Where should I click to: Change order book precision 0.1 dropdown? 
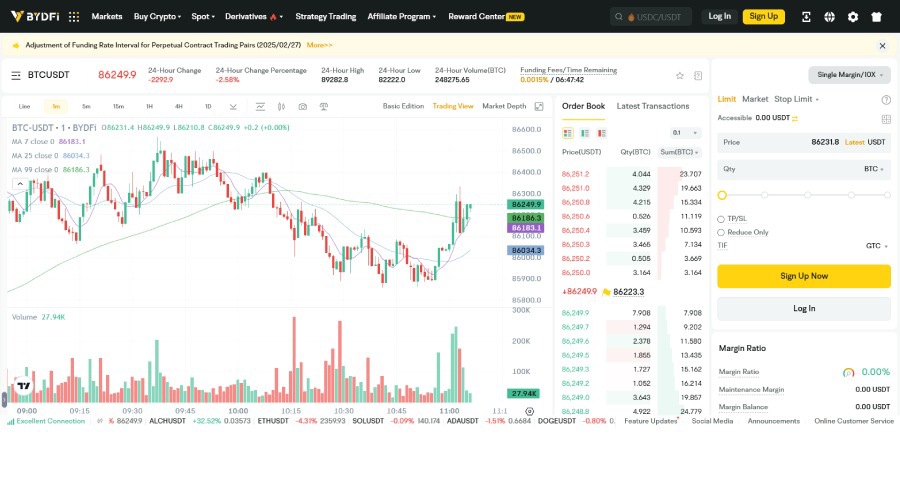[x=685, y=133]
